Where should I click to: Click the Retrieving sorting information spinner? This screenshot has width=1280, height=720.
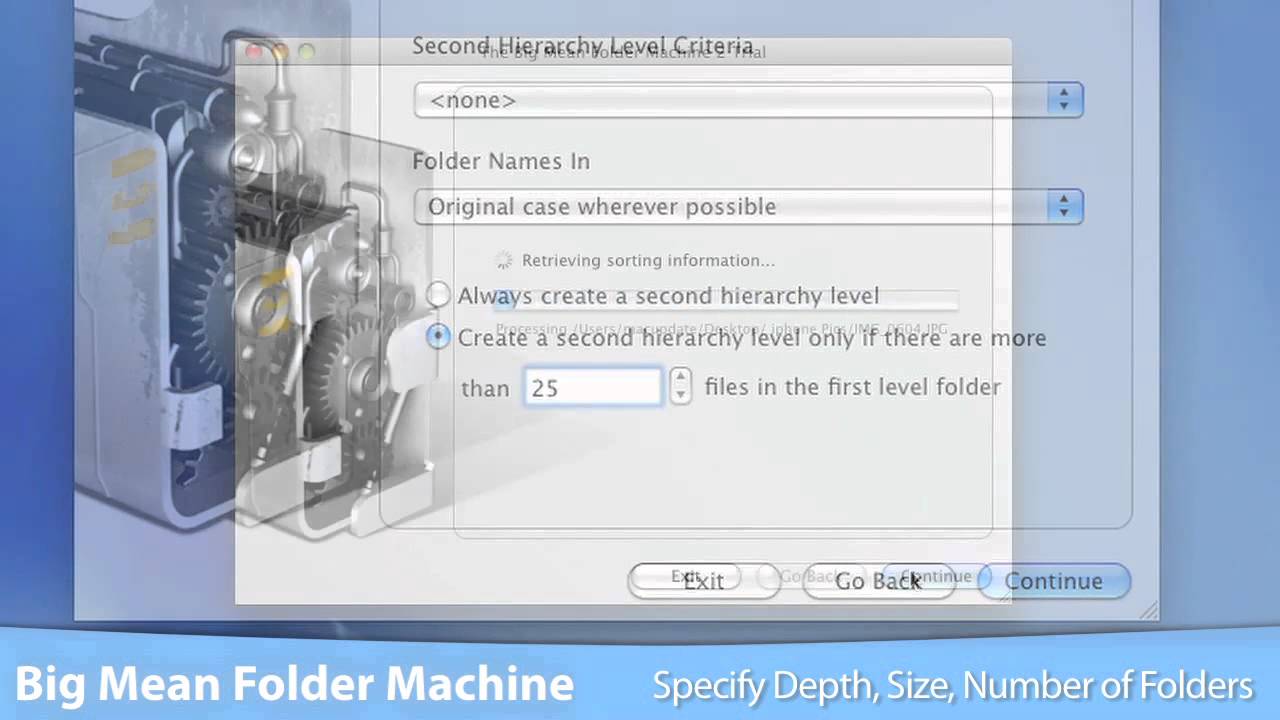click(x=504, y=260)
